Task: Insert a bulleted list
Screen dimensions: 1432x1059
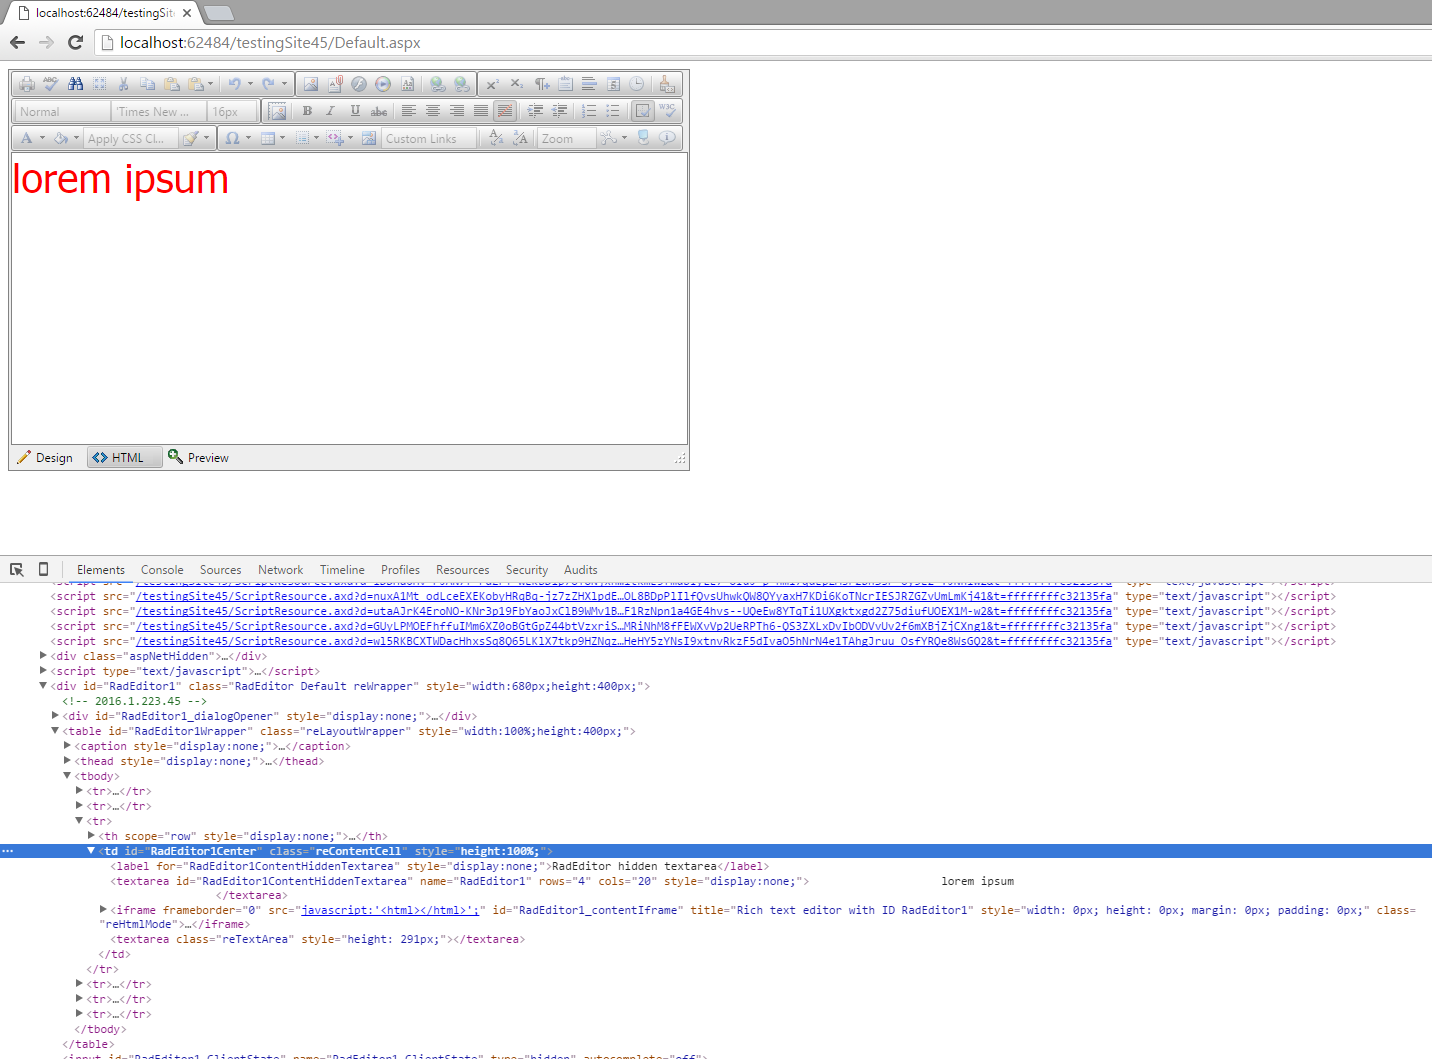Action: click(613, 111)
